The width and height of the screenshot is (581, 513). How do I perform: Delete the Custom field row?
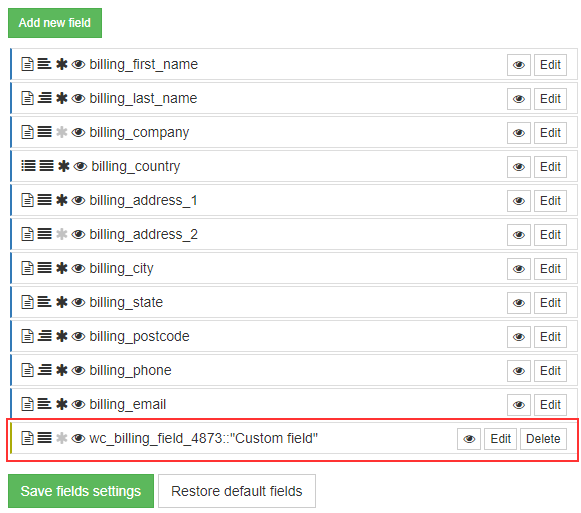tap(543, 439)
